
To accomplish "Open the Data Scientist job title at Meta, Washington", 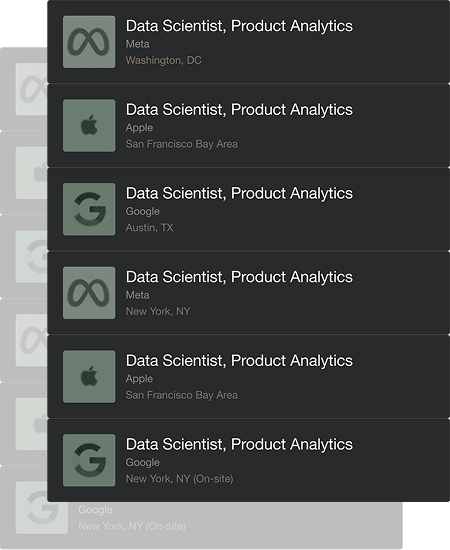I will click(x=239, y=26).
